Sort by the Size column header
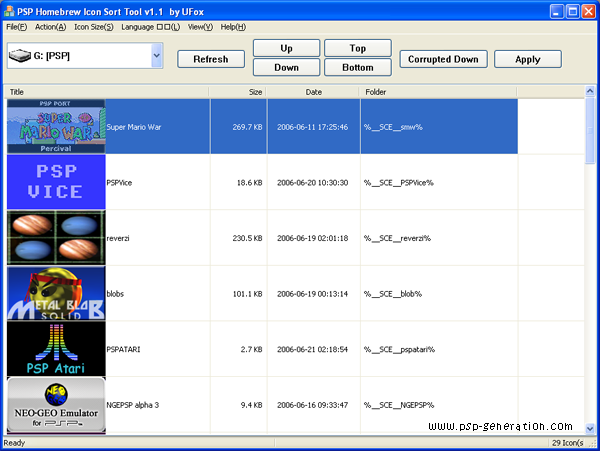Viewport: 600px width, 451px height. pyautogui.click(x=237, y=92)
